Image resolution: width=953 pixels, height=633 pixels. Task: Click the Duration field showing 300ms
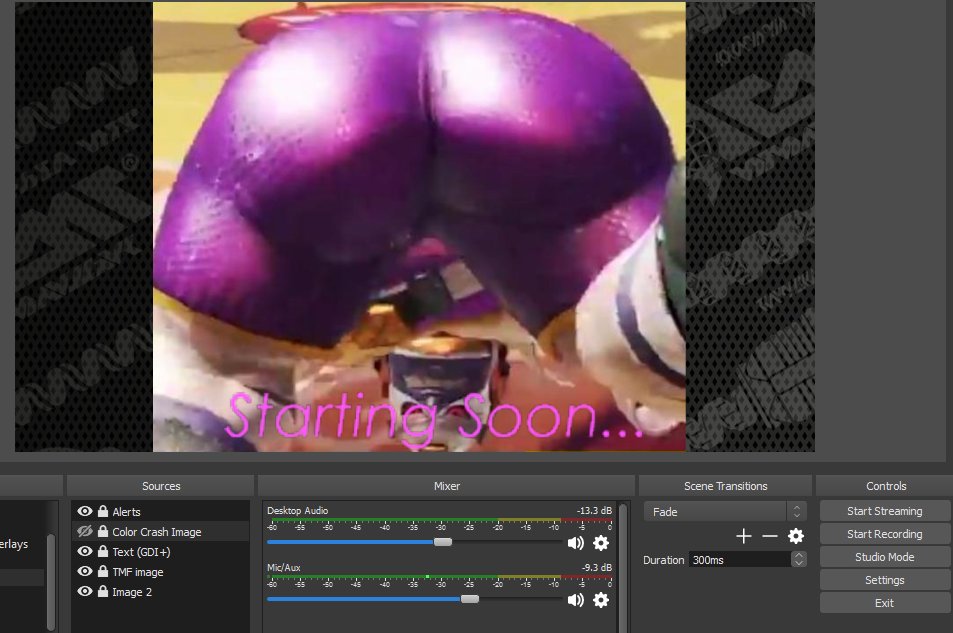pyautogui.click(x=740, y=560)
